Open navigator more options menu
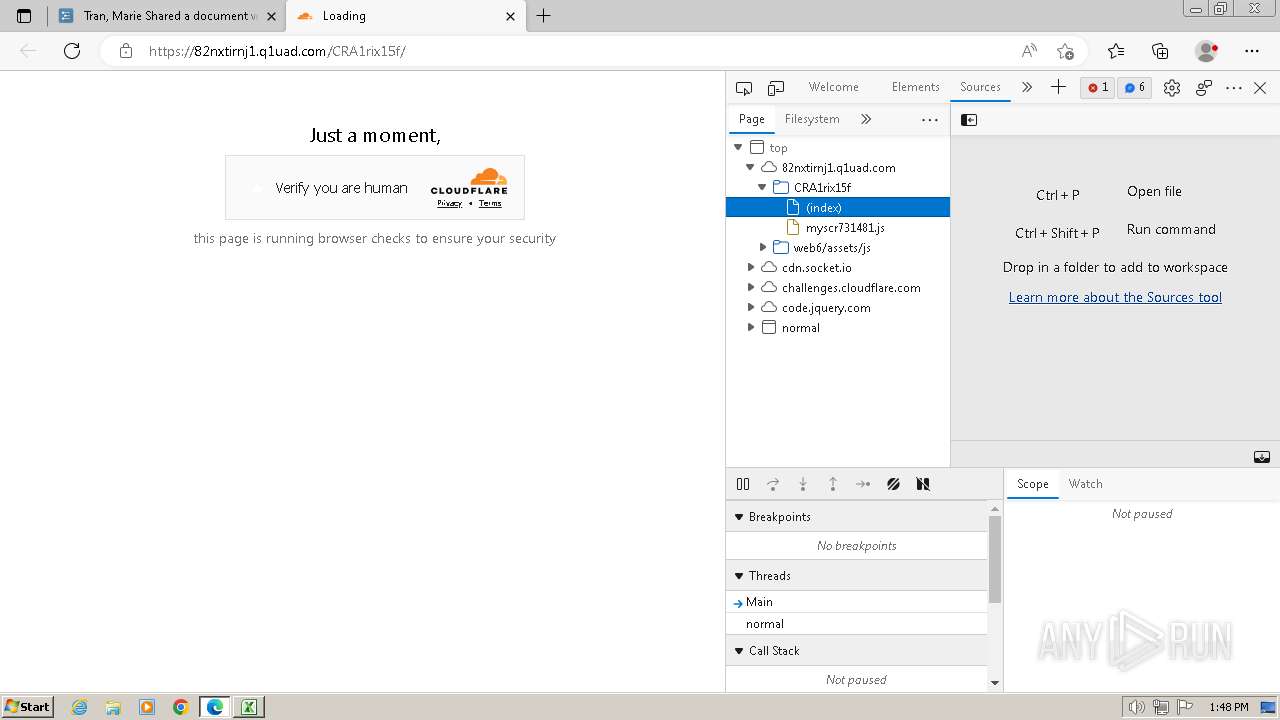This screenshot has height=720, width=1280. tap(930, 119)
